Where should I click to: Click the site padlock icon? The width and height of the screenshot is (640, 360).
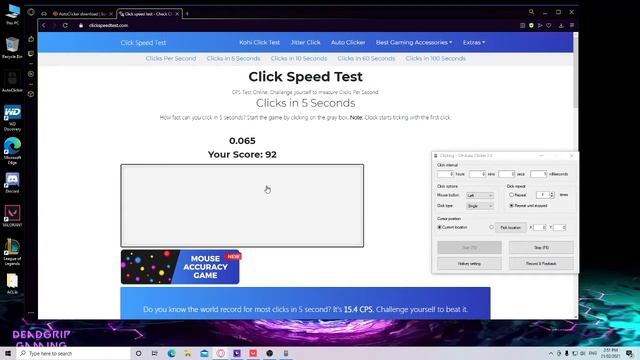point(81,25)
